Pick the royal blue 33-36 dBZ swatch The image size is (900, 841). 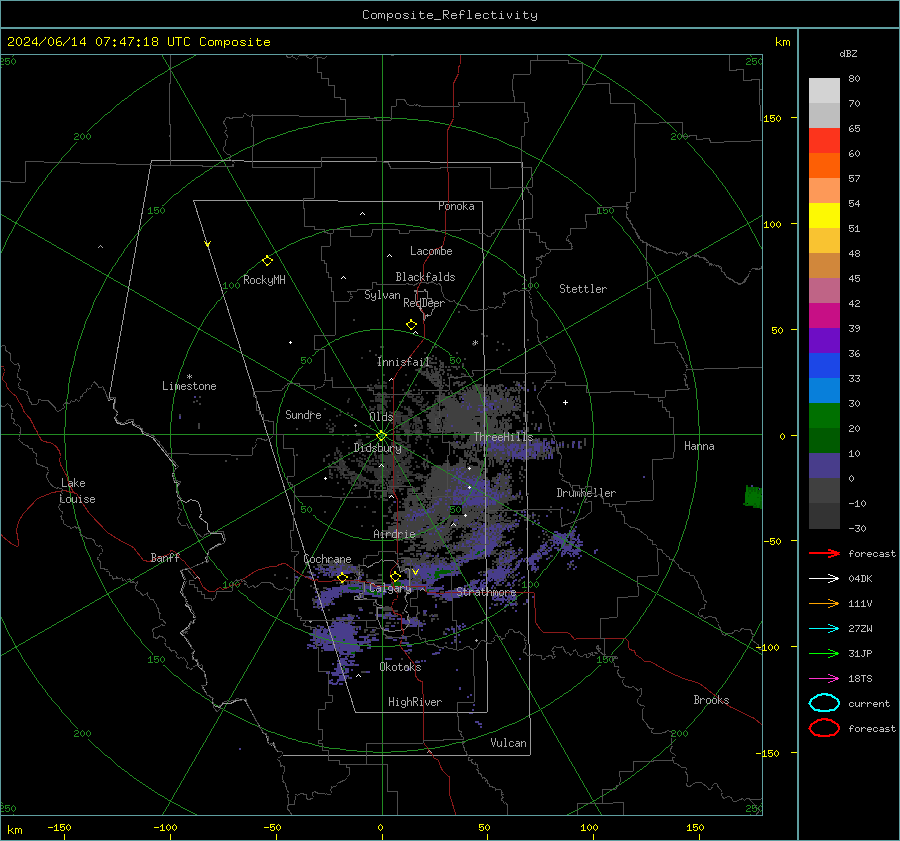[824, 365]
